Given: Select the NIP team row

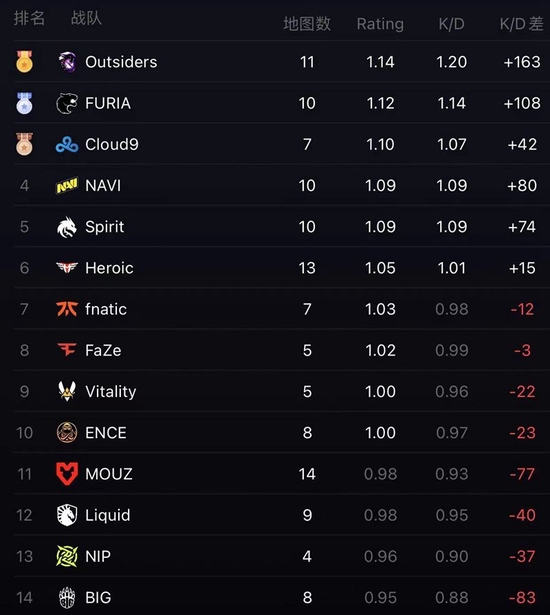Looking at the screenshot, I should click(282, 556).
